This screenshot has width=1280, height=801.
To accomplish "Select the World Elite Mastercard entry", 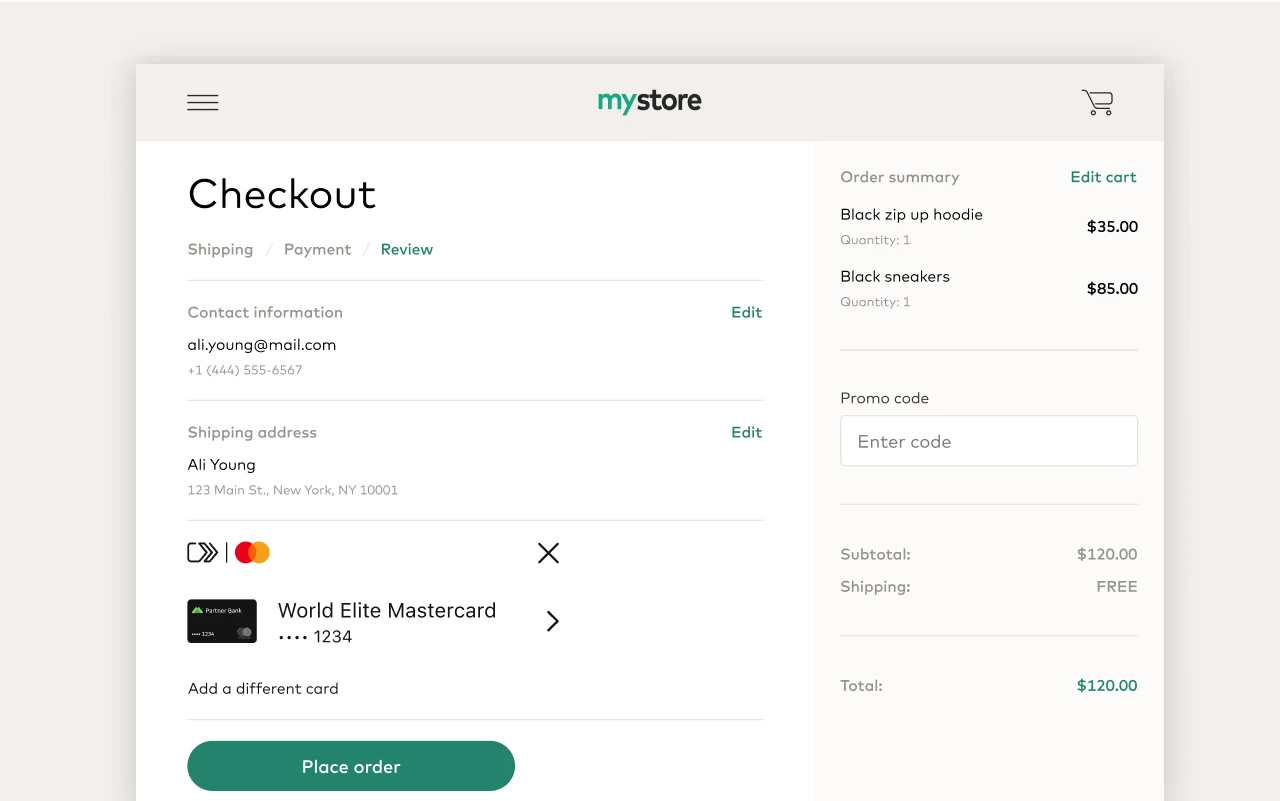I will tap(386, 621).
